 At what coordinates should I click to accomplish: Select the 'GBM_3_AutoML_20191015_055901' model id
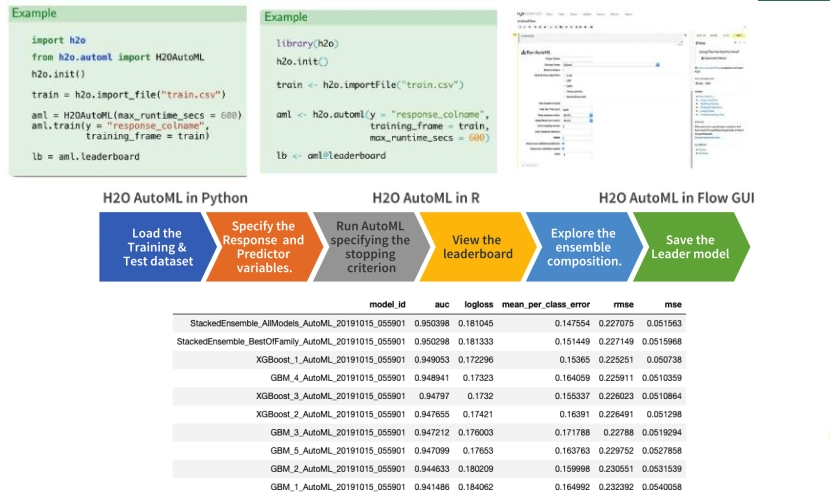(338, 433)
